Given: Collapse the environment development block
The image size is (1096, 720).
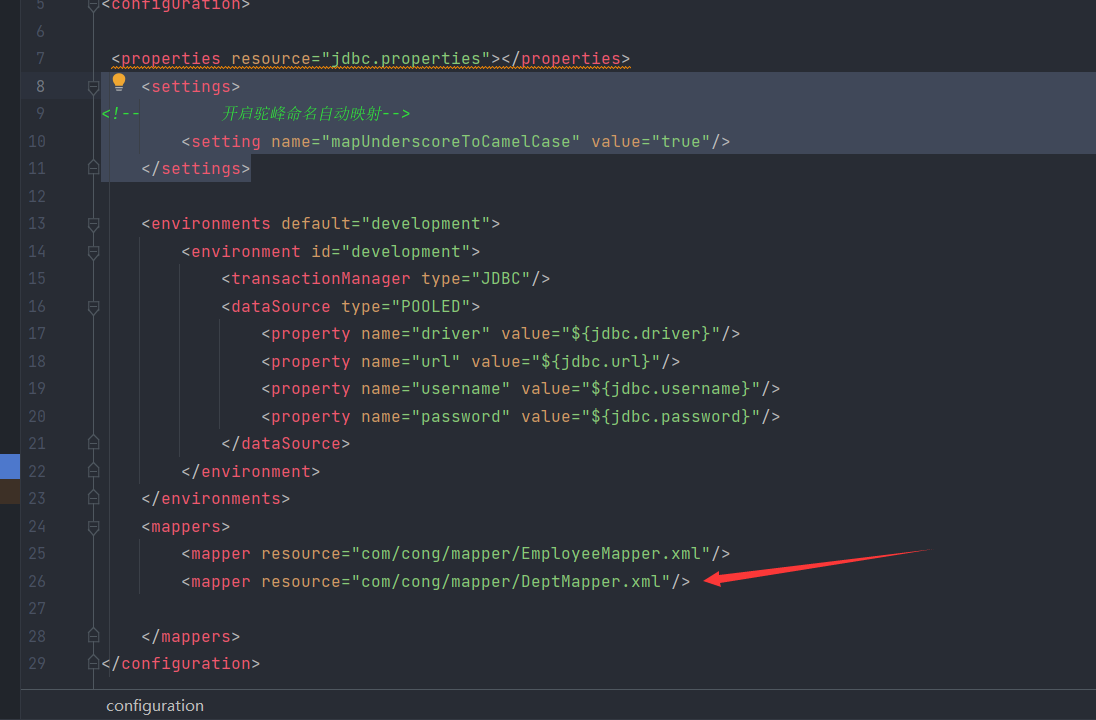Looking at the screenshot, I should click(x=94, y=252).
